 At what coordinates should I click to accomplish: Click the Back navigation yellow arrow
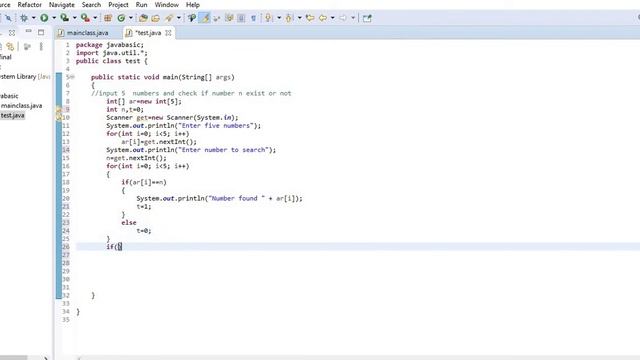(x=323, y=18)
